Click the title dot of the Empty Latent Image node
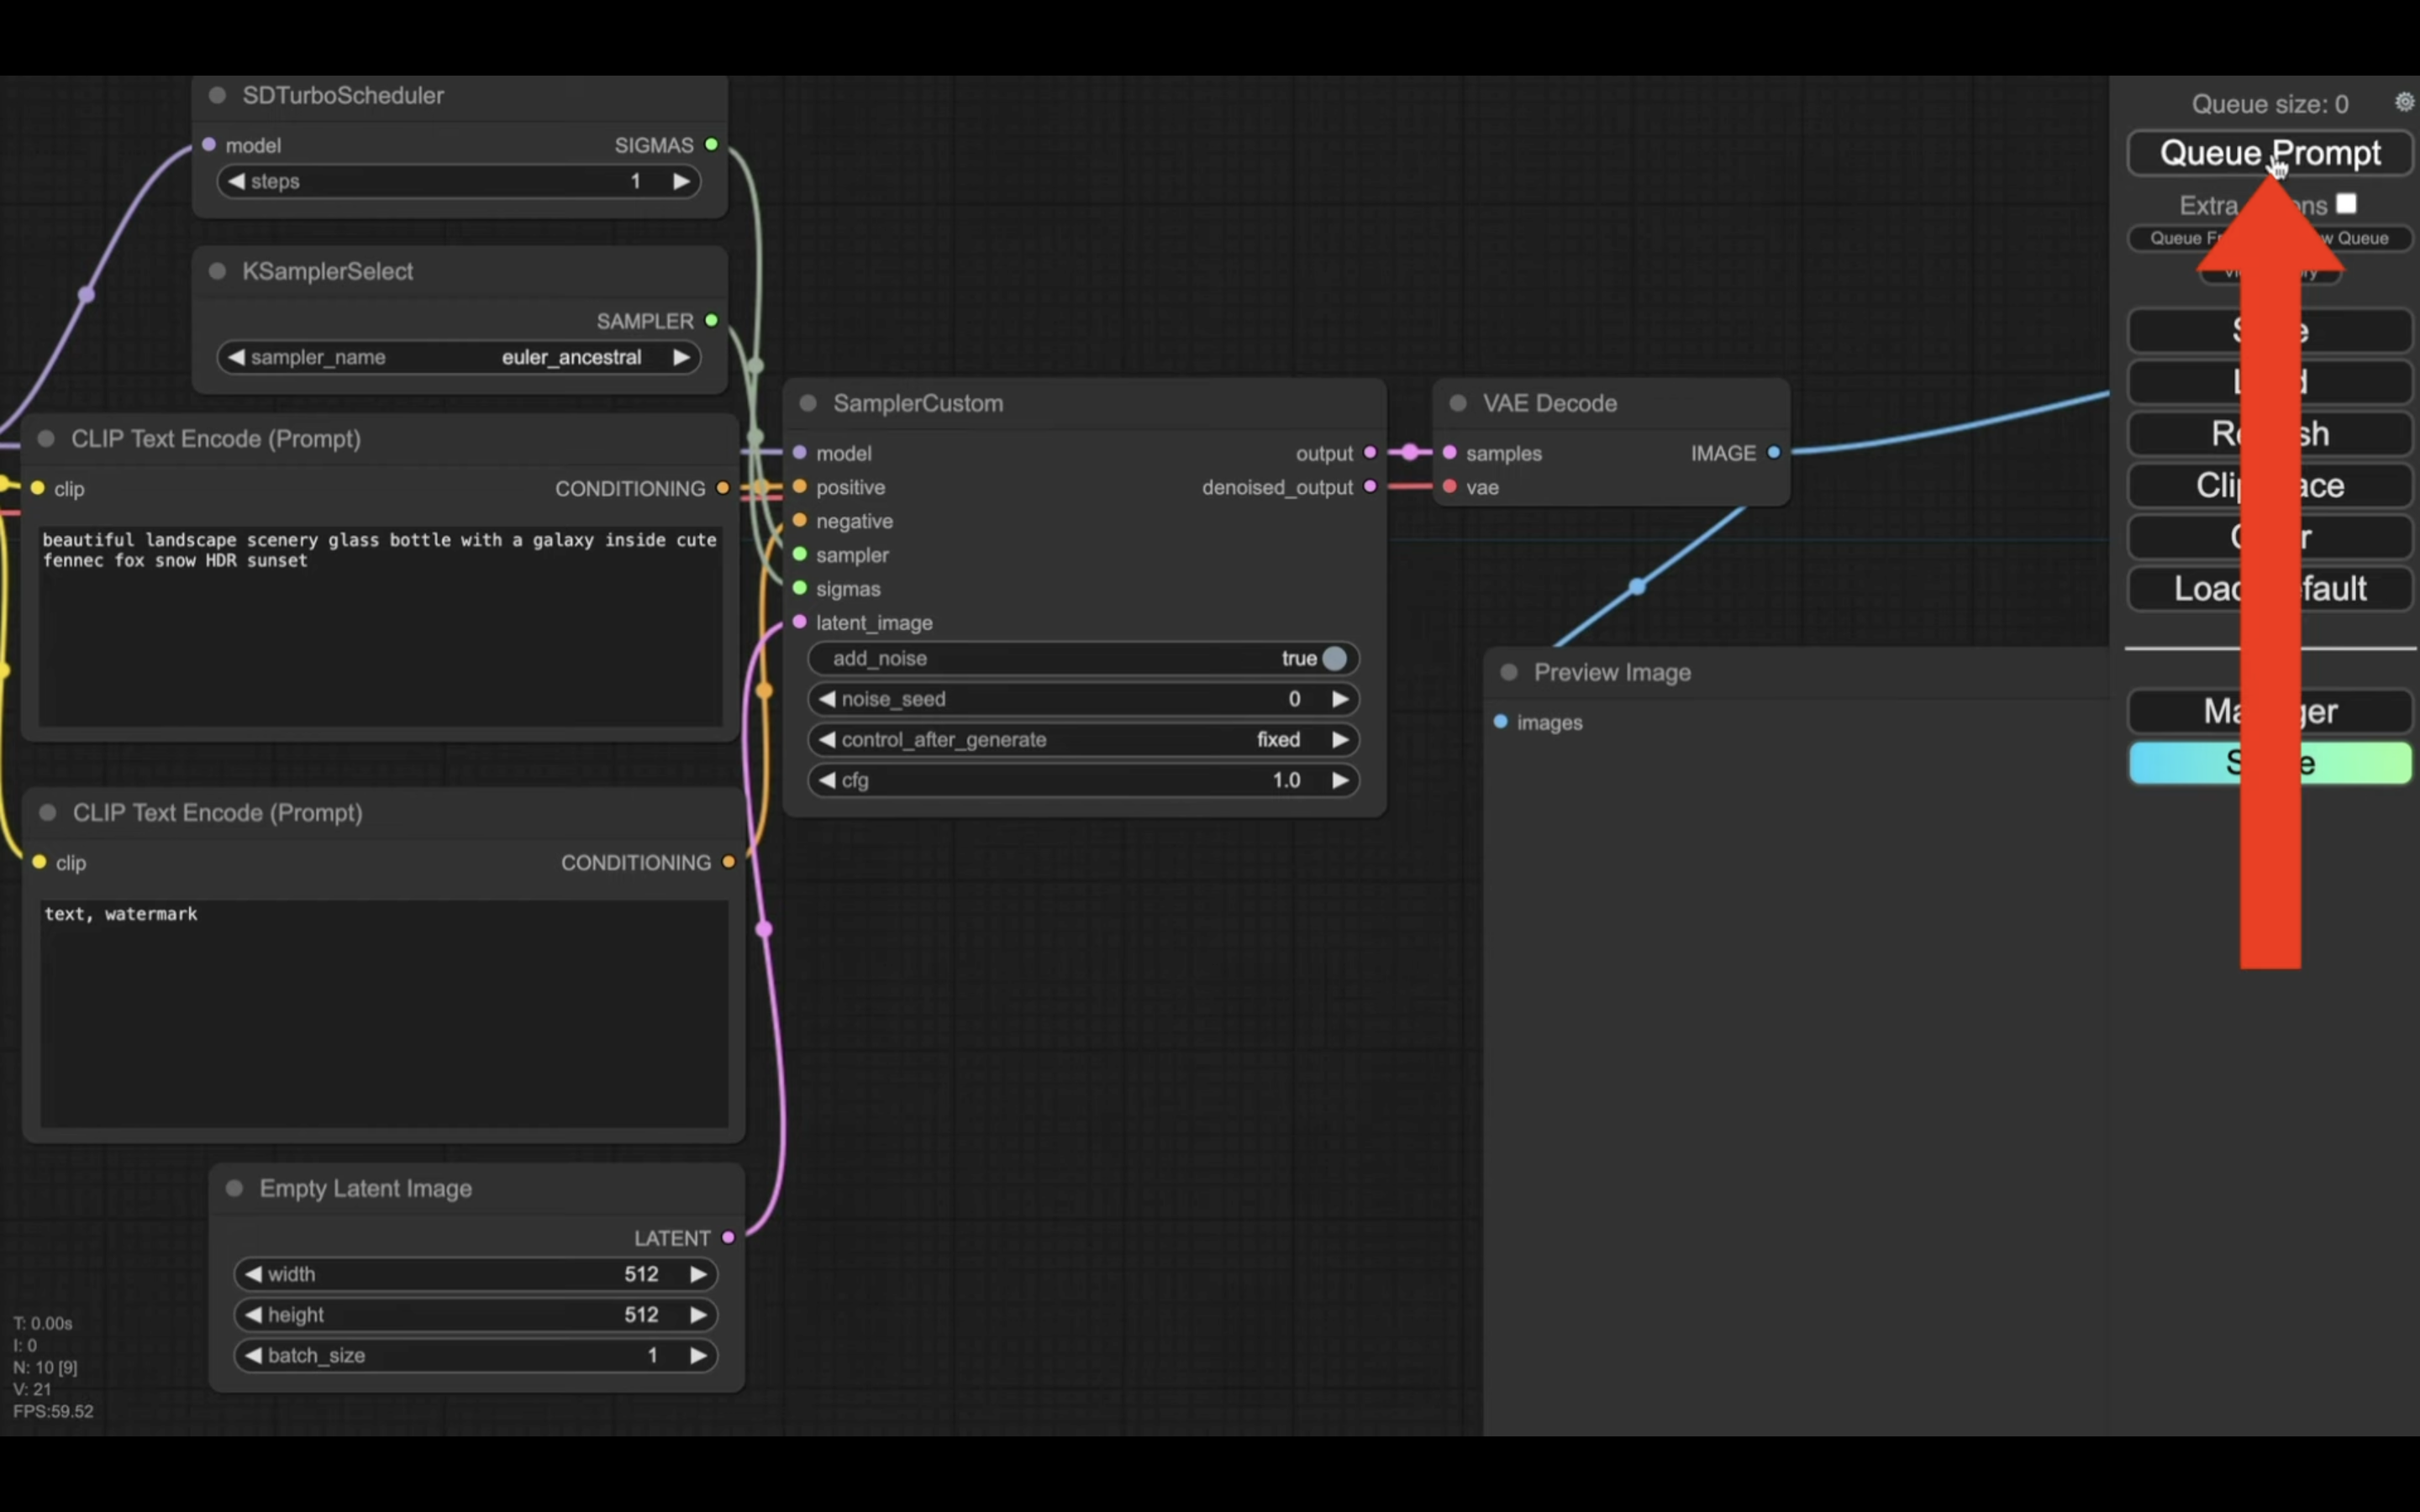 pyautogui.click(x=235, y=1188)
